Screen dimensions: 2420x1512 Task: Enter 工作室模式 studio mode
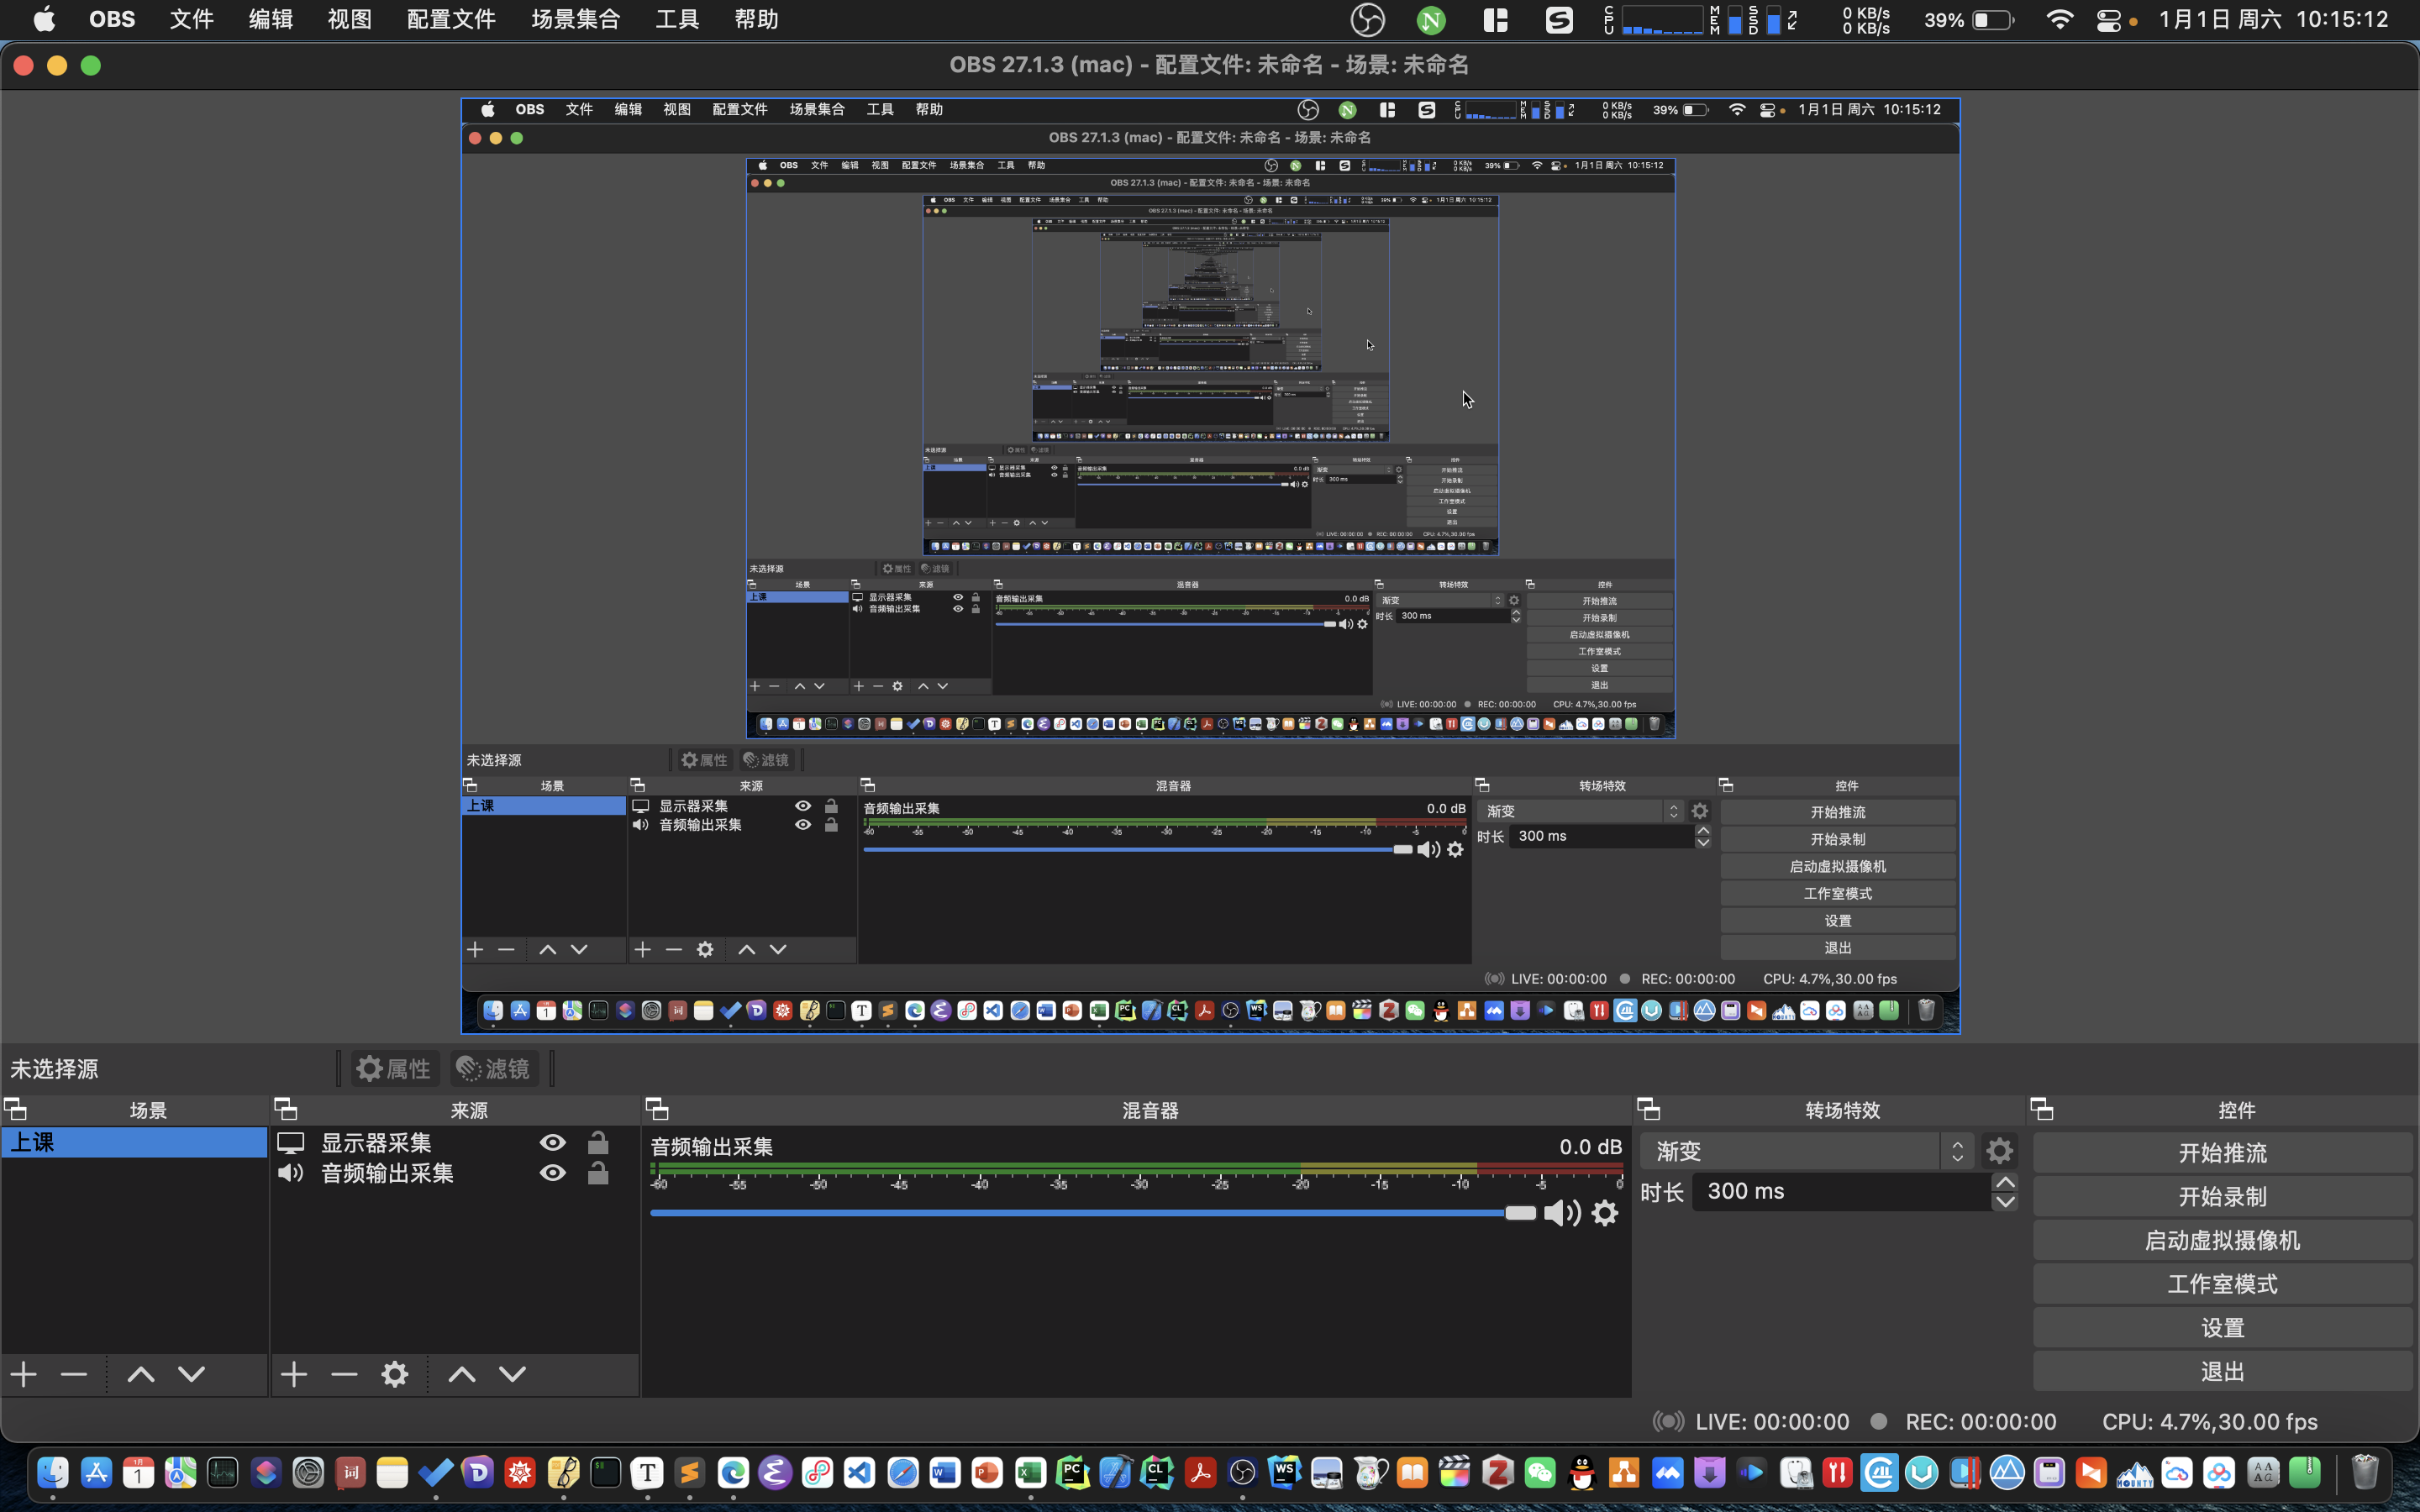[x=2222, y=1283]
